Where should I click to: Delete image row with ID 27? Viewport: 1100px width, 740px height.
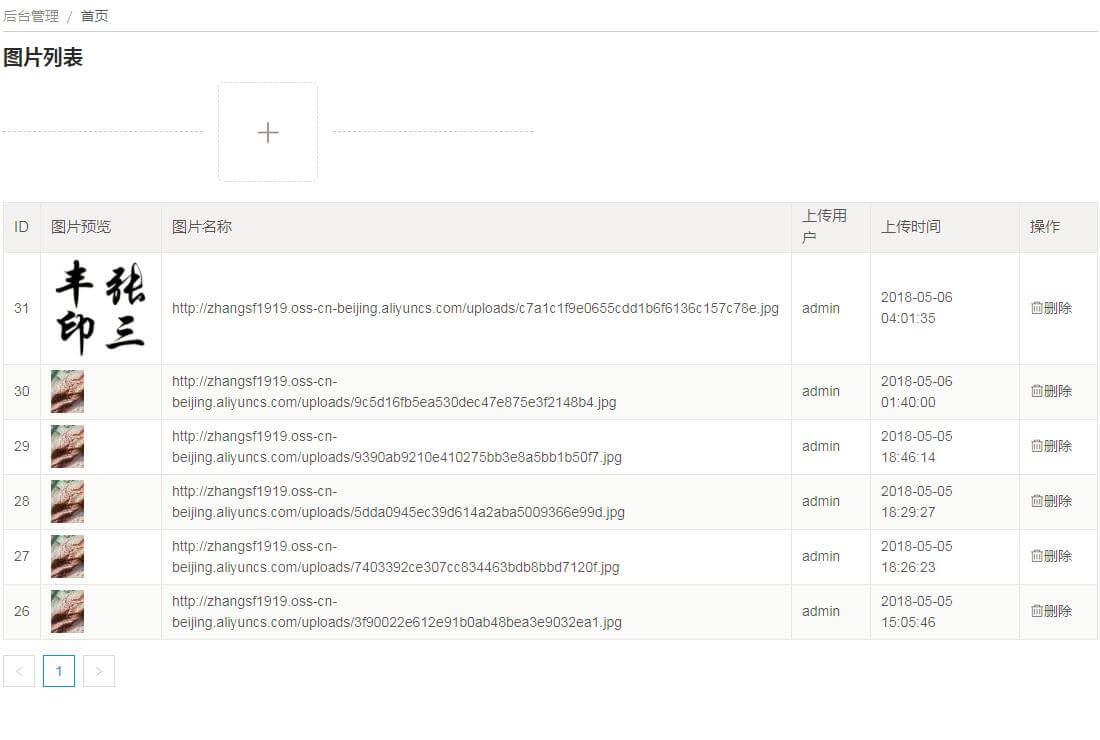[1051, 556]
